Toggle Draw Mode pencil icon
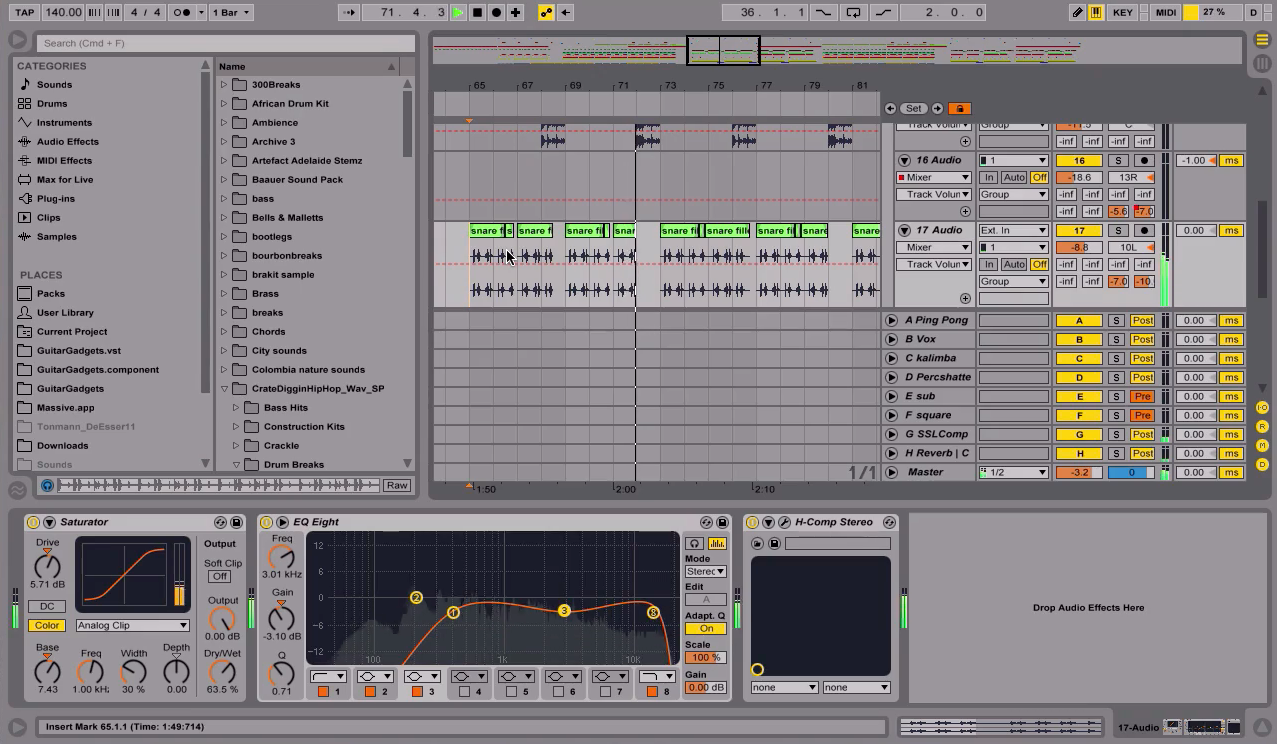 pos(1077,12)
